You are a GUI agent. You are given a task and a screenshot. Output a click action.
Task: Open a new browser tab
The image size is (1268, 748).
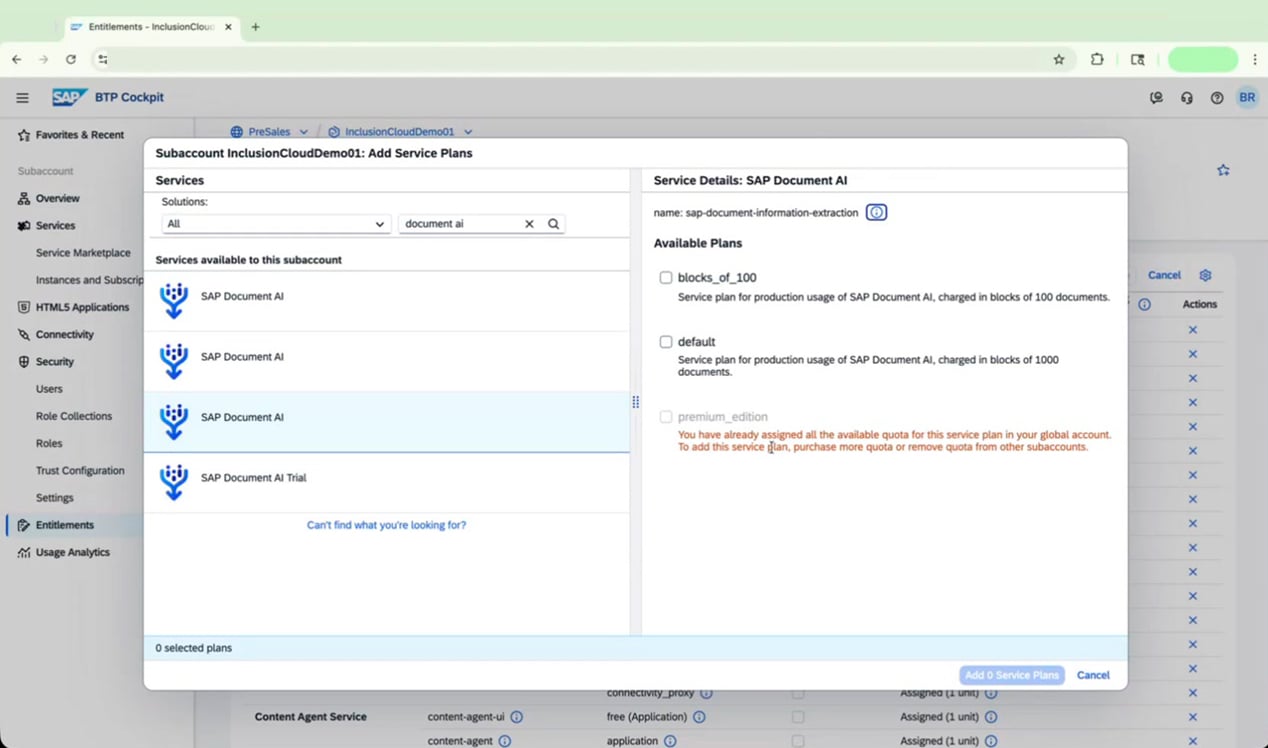pos(255,27)
